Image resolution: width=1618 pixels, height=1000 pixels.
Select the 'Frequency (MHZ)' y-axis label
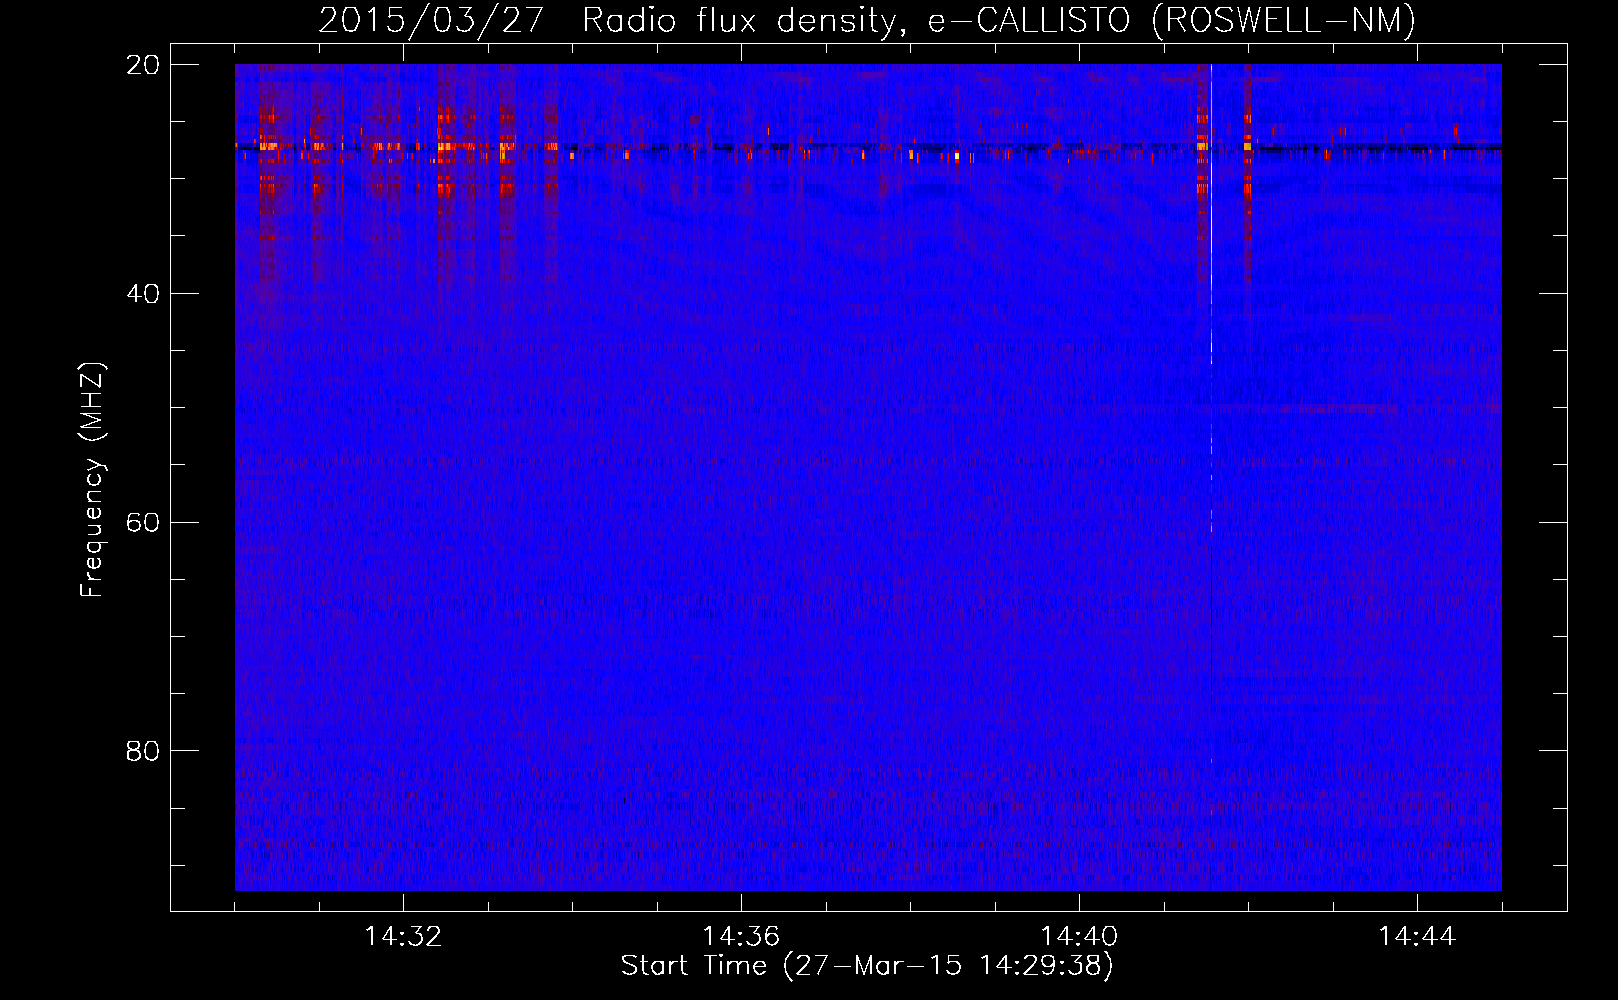click(92, 480)
